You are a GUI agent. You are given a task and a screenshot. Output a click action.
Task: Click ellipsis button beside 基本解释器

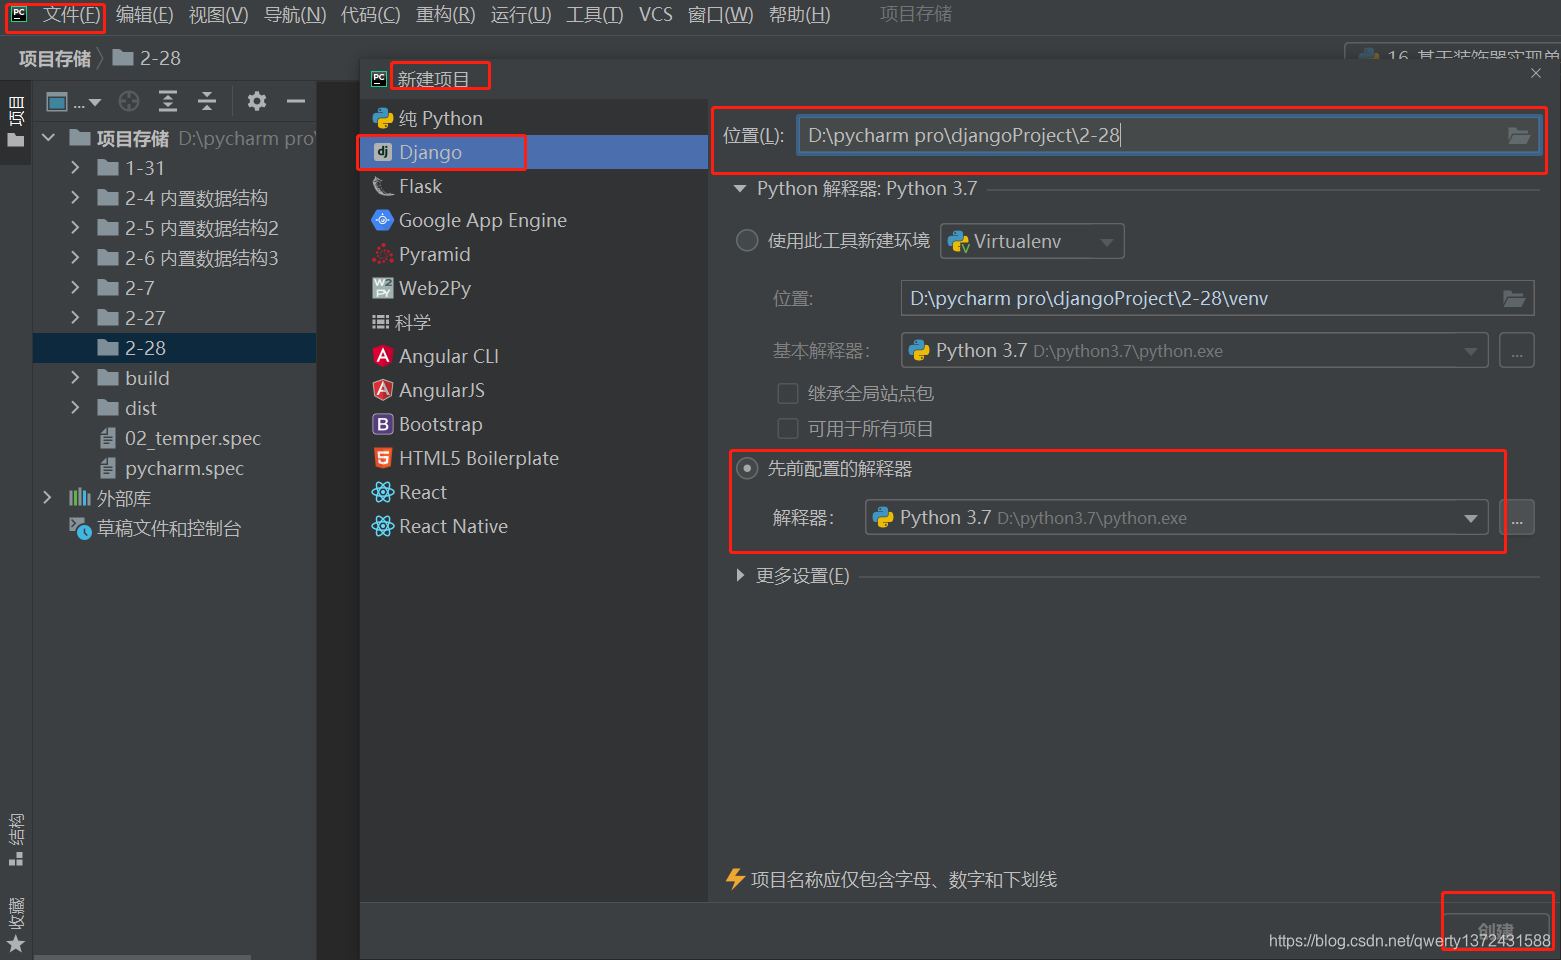pyautogui.click(x=1517, y=351)
